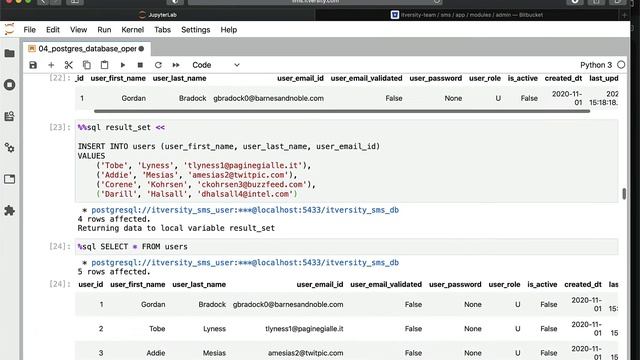Open the View menu
Screen dimensions: 640x360
click(78, 30)
